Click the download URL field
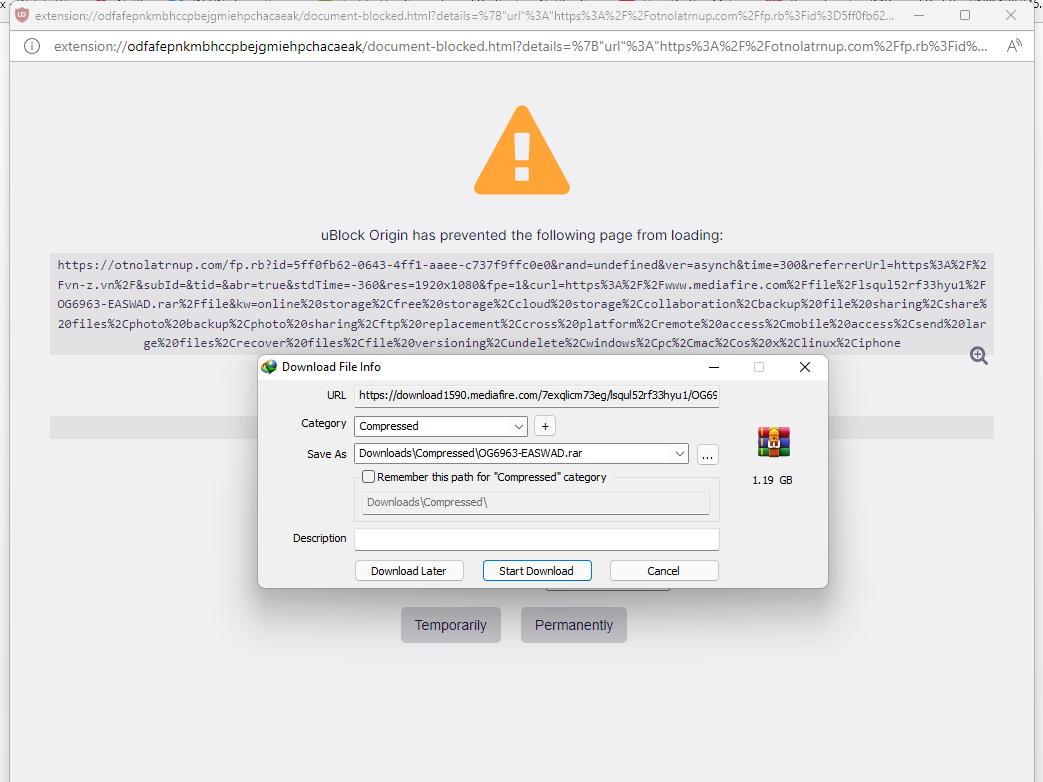 coord(537,396)
